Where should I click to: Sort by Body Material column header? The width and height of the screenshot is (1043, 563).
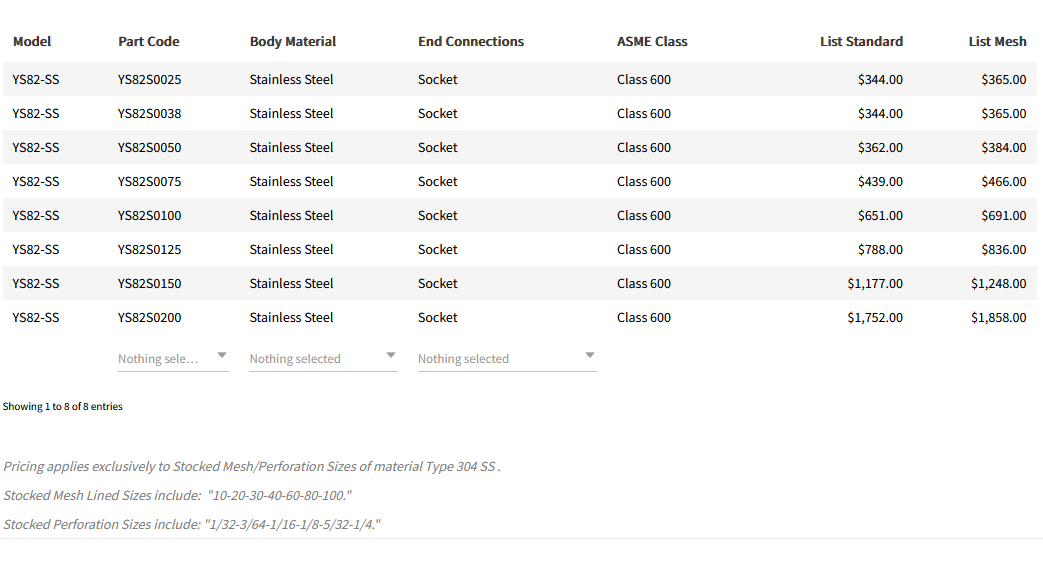click(293, 42)
